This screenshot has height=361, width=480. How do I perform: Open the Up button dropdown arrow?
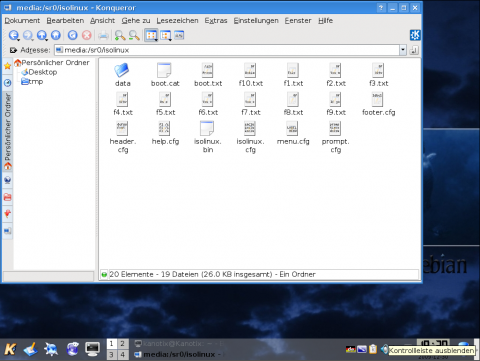[x=46, y=40]
